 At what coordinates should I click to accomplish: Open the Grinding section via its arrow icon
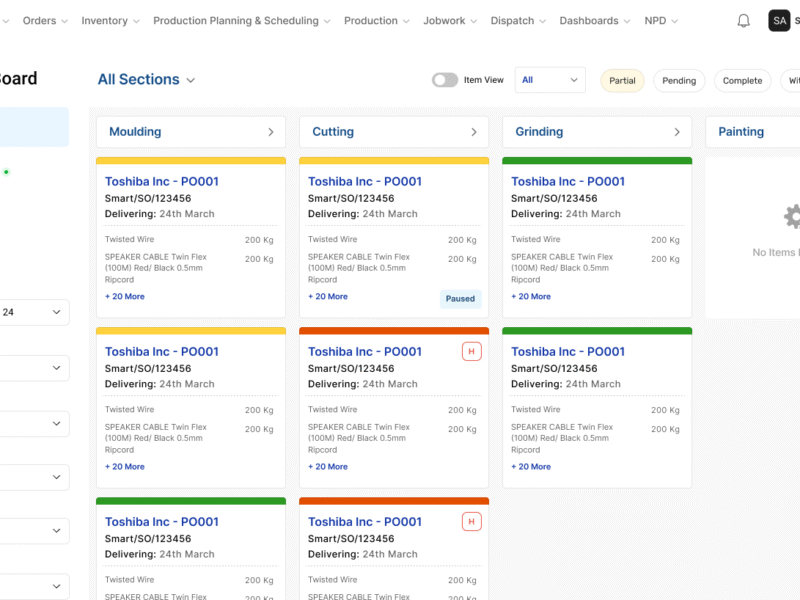677,131
